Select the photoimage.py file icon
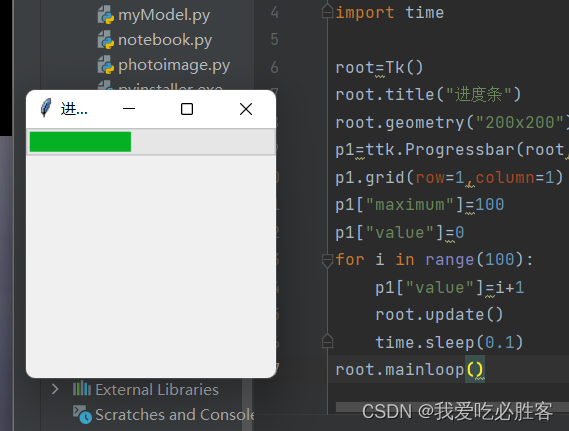This screenshot has width=569, height=431. (106, 65)
